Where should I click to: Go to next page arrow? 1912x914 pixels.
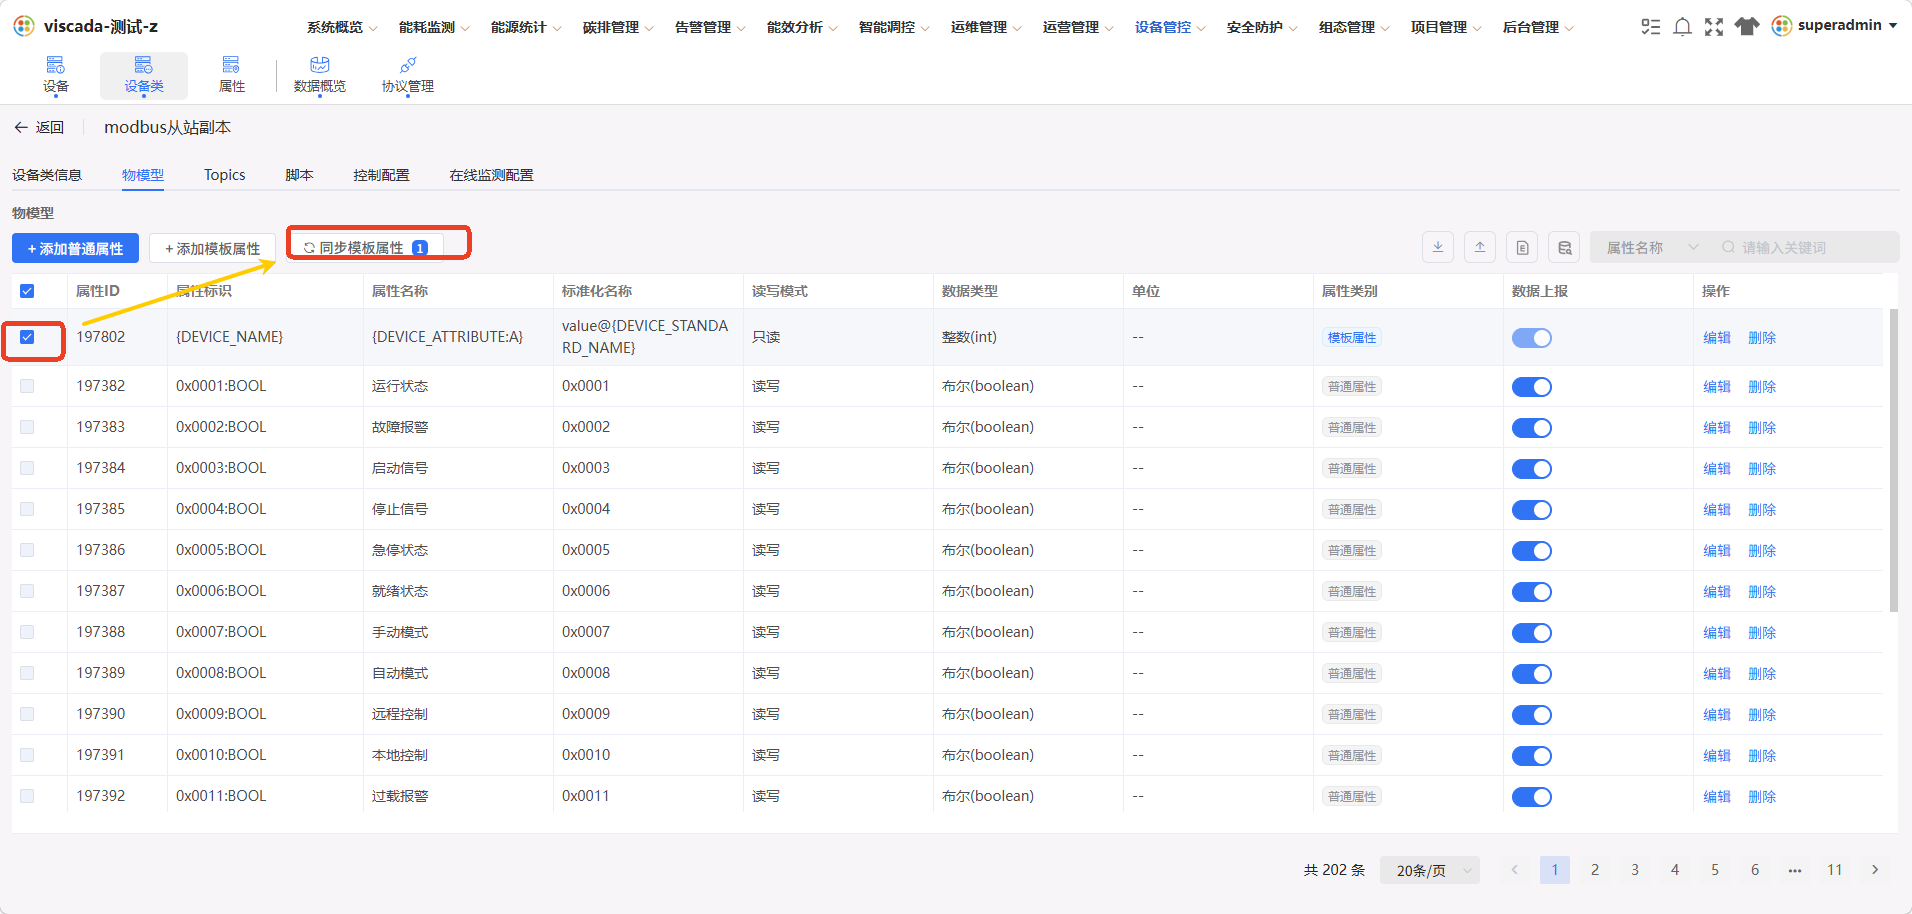coord(1875,870)
